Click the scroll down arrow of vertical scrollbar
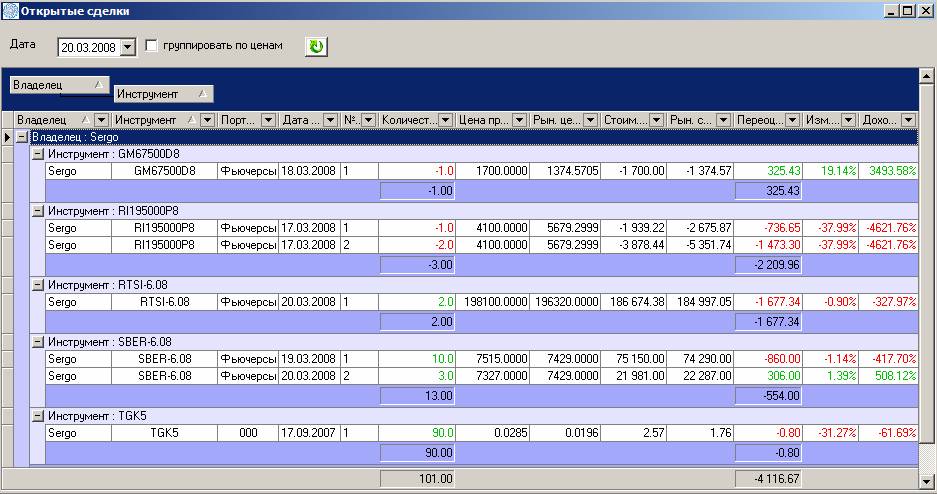This screenshot has width=937, height=494. 926,480
